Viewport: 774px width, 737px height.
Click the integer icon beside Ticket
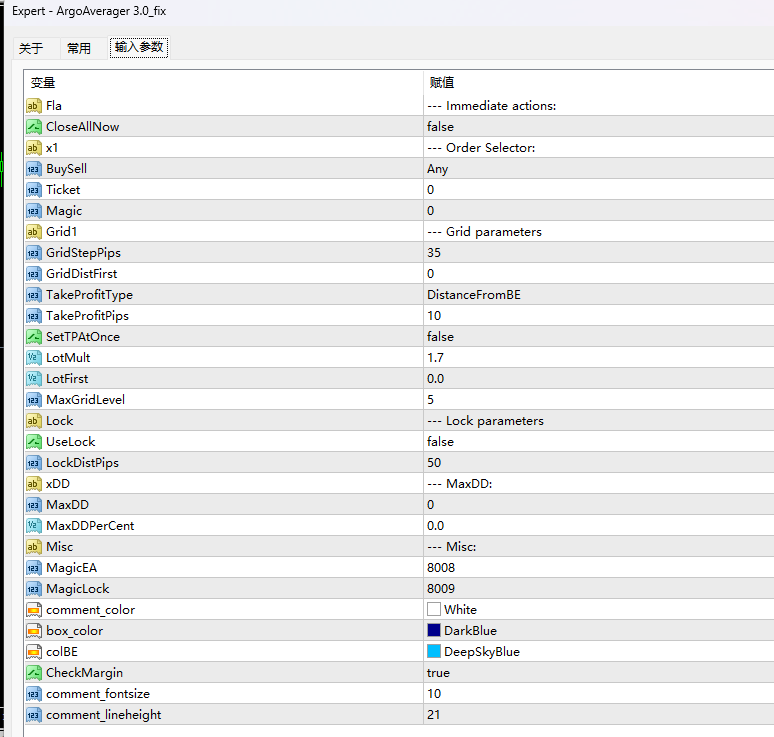(34, 190)
